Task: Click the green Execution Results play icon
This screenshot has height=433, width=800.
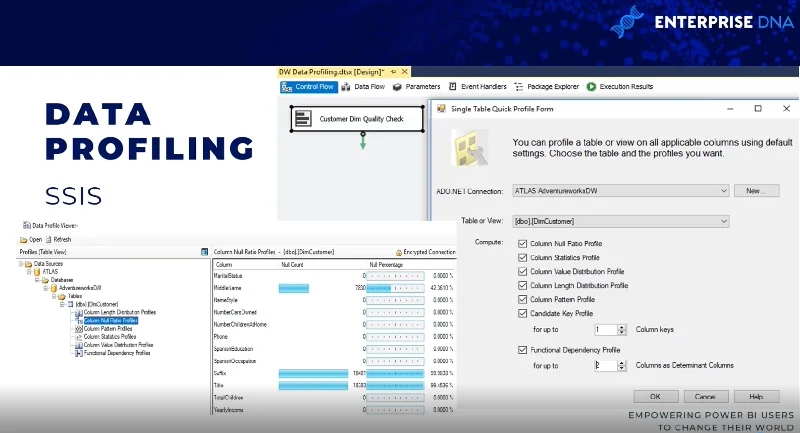Action: 591,87
